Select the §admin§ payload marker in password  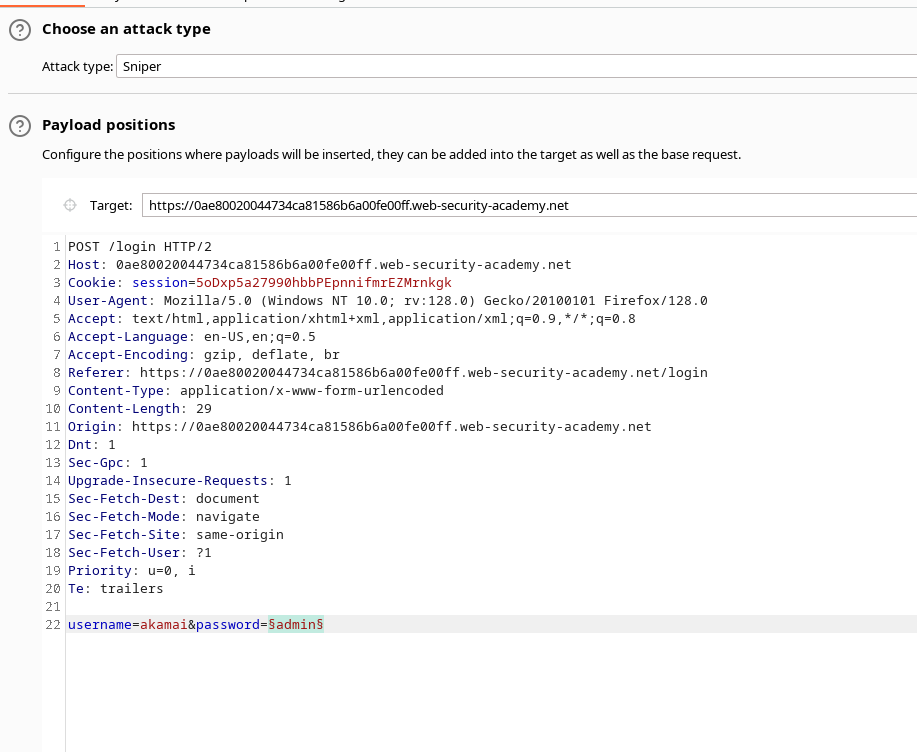click(295, 625)
